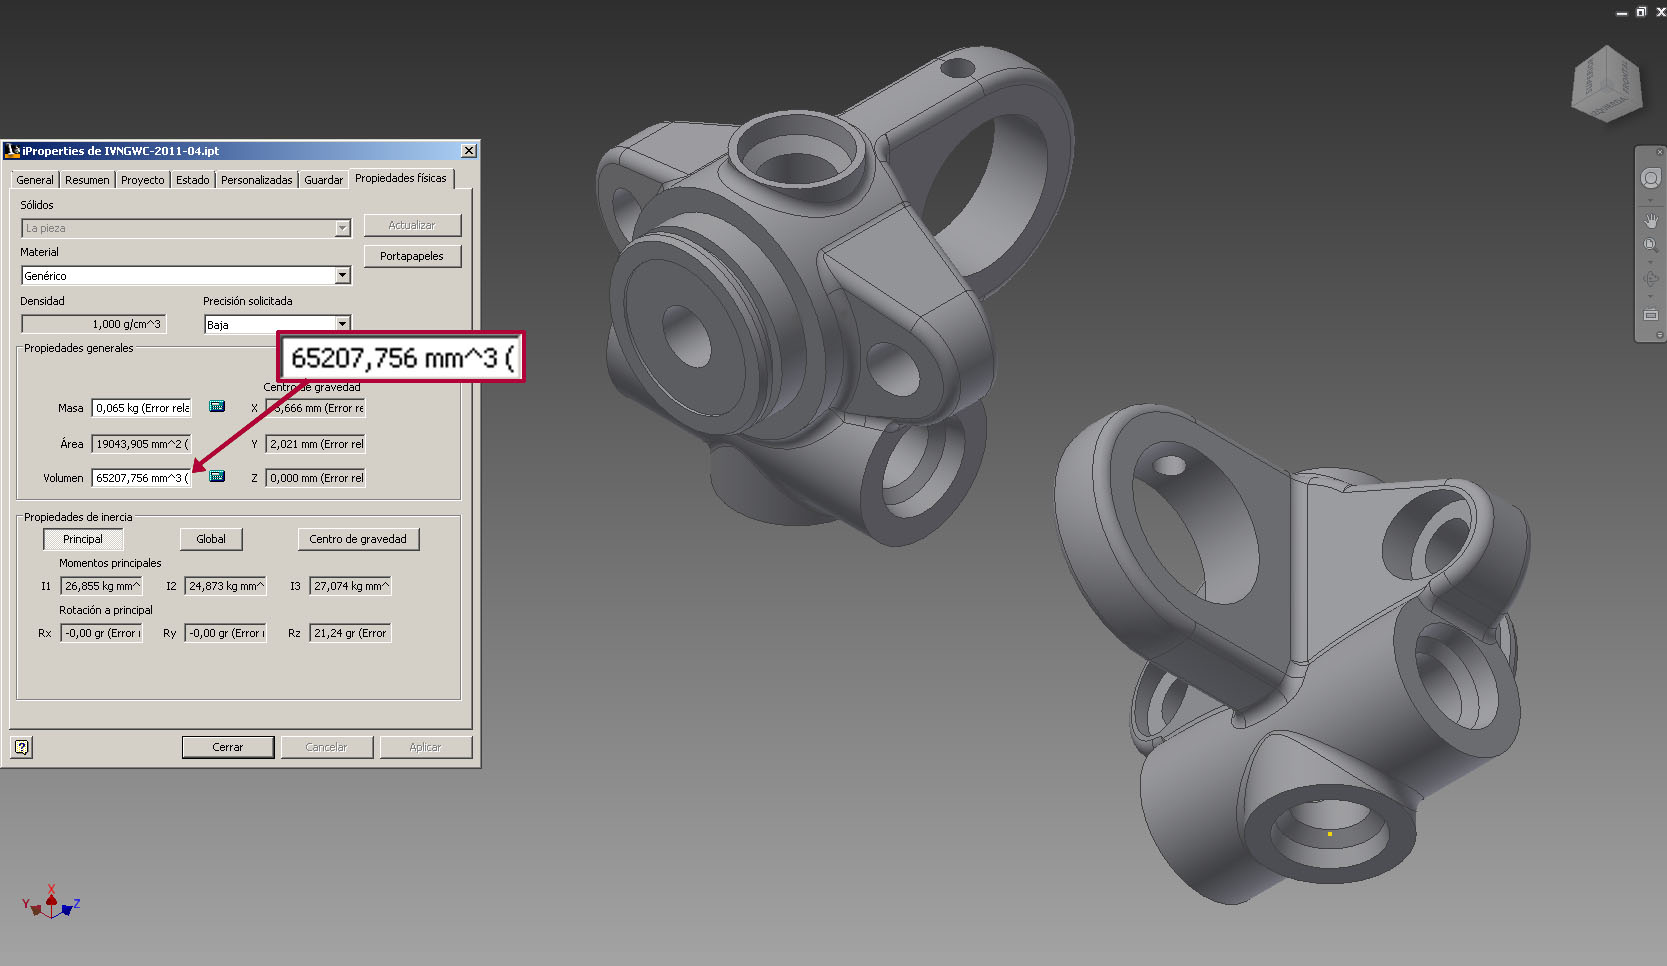Viewport: 1667px width, 966px height.
Task: Open the Precisión solicitada dropdown
Action: click(x=277, y=324)
